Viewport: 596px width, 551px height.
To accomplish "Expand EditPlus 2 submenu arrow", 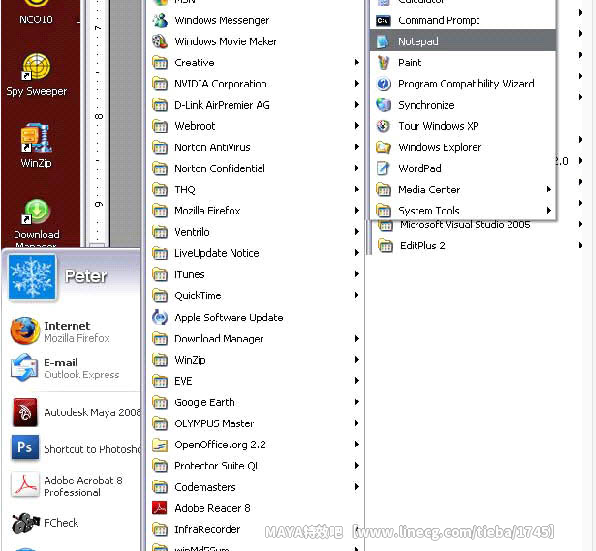I will [x=580, y=245].
